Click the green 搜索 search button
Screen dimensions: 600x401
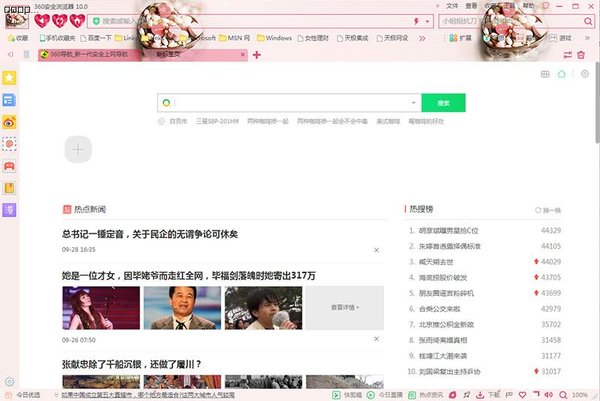[443, 103]
